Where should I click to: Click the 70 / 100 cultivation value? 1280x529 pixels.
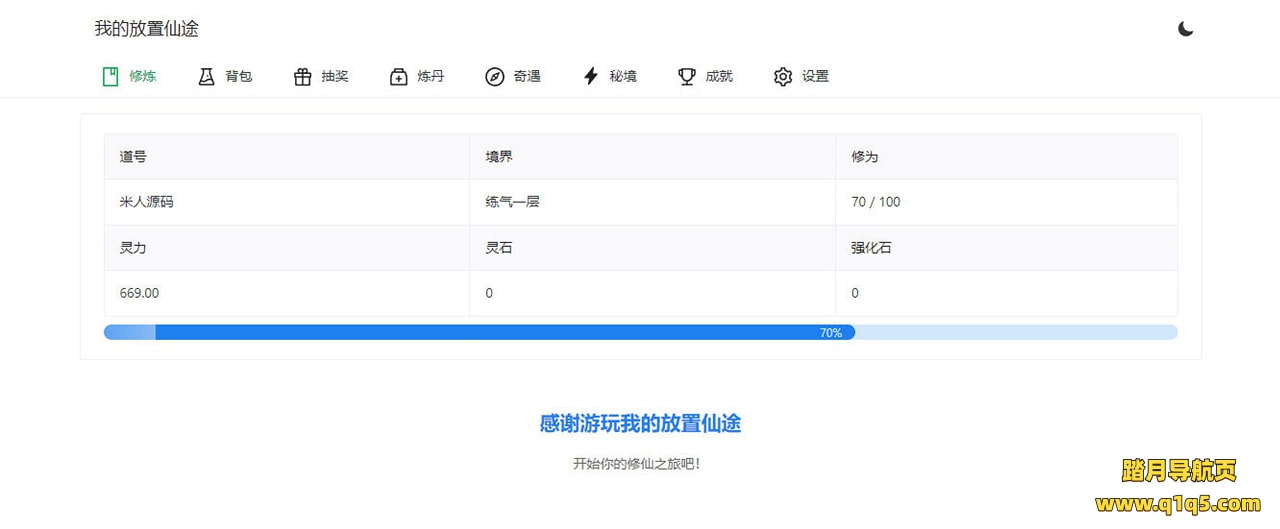(875, 202)
